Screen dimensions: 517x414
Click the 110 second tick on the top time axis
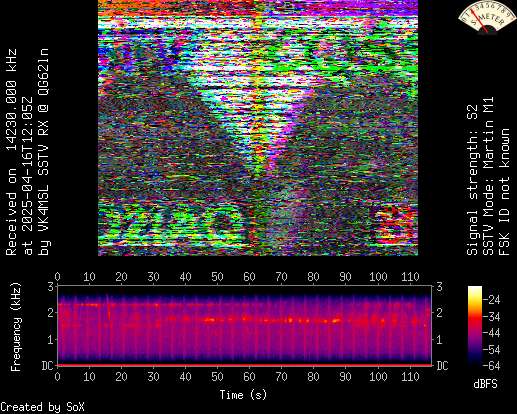[410, 277]
